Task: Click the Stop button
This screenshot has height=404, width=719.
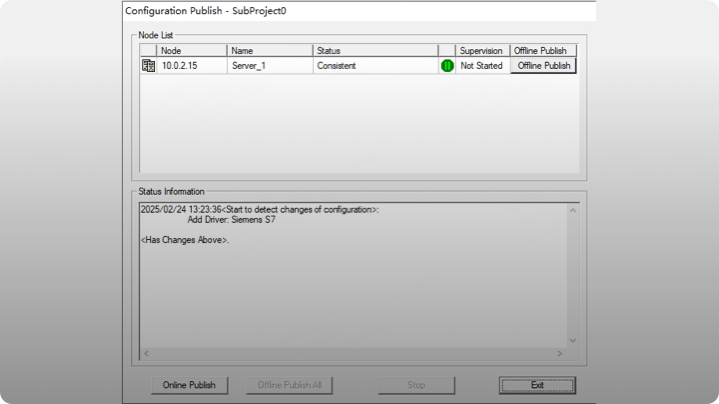Action: [416, 385]
